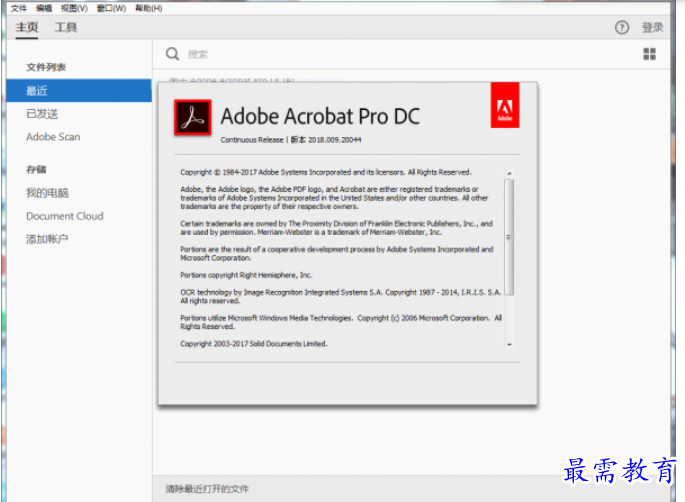685x502 pixels.
Task: Open Document Cloud storage
Action: pos(65,216)
